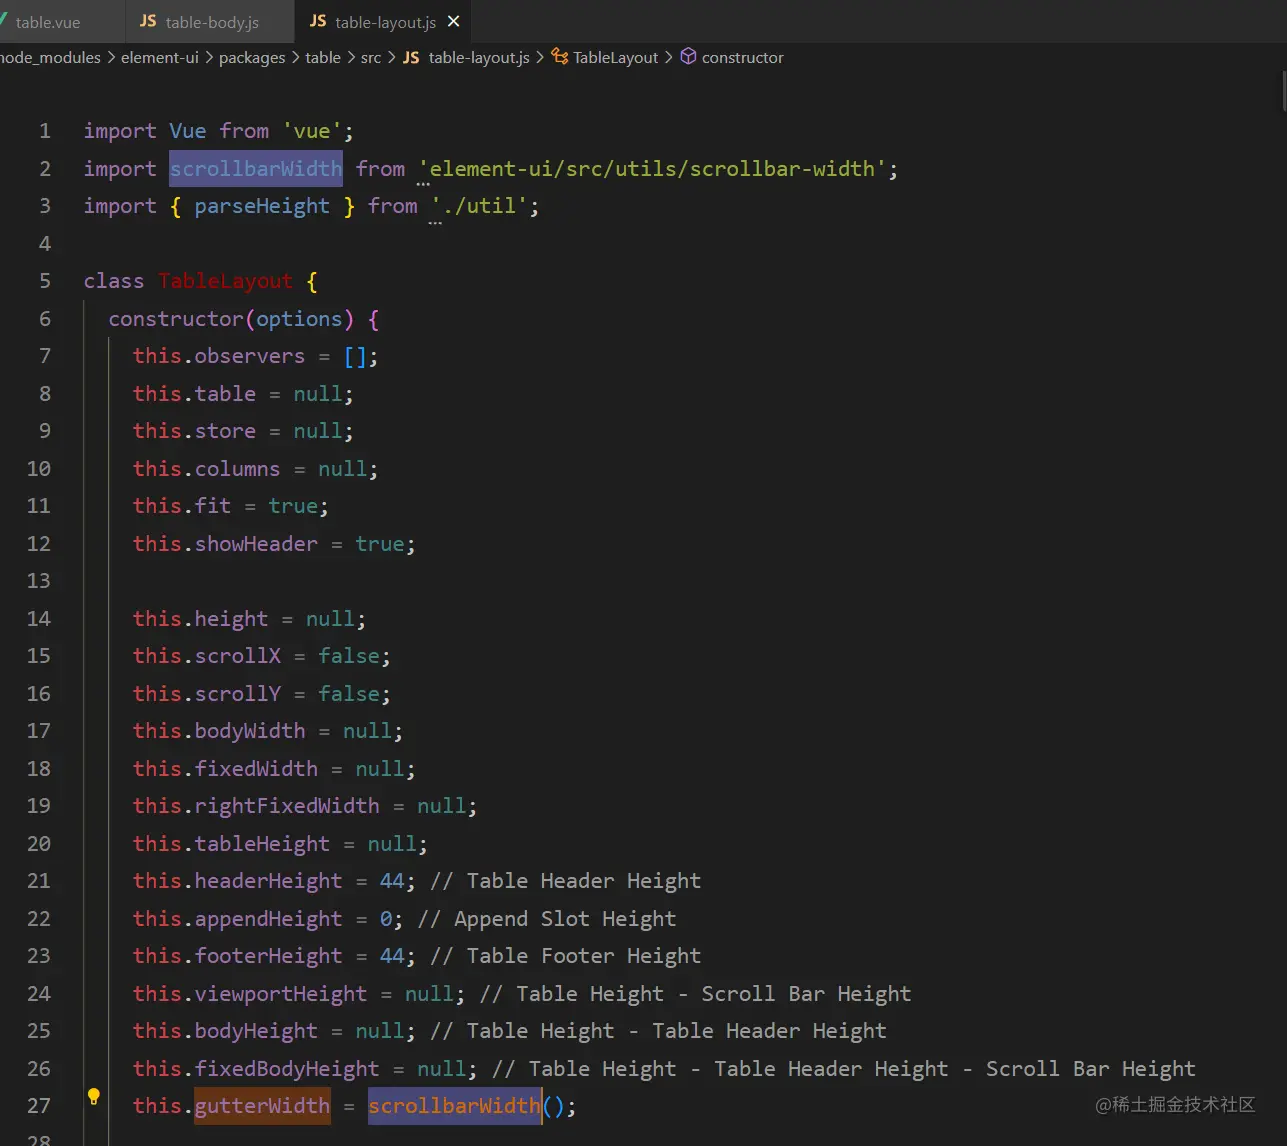Click the editor vertical scrollbar thumb
Screen dimensions: 1287x1146
pos(1283,91)
